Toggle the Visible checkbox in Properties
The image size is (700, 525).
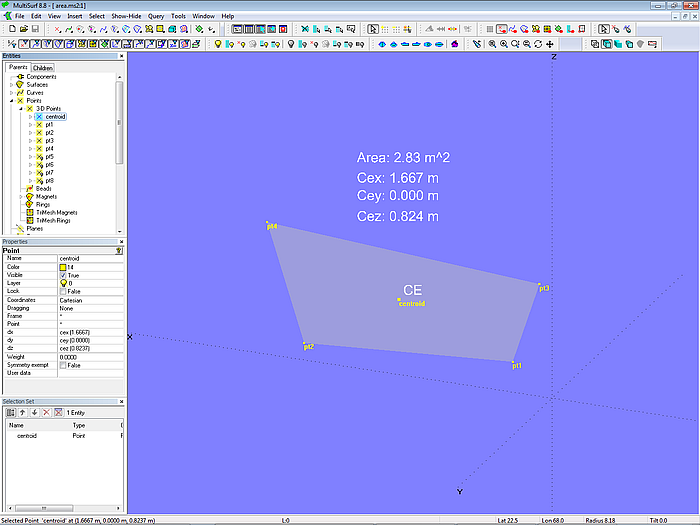click(64, 275)
